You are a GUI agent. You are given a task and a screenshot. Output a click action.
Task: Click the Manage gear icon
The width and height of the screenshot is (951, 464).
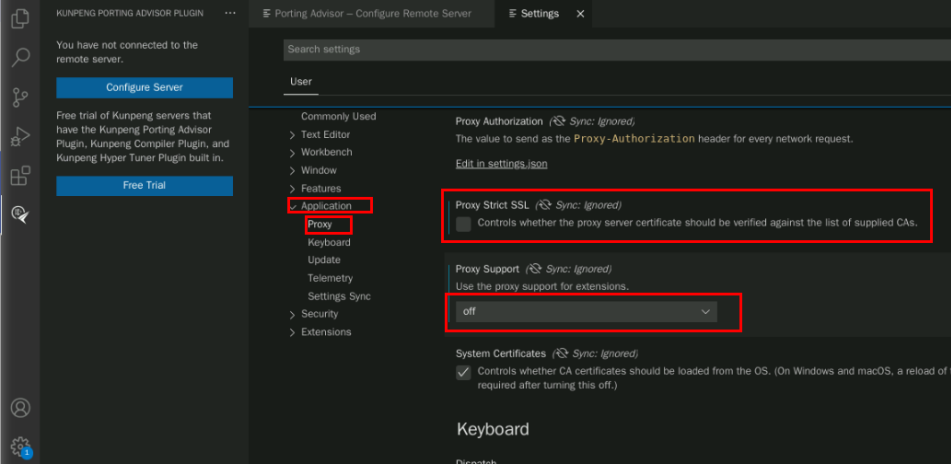coord(20,446)
